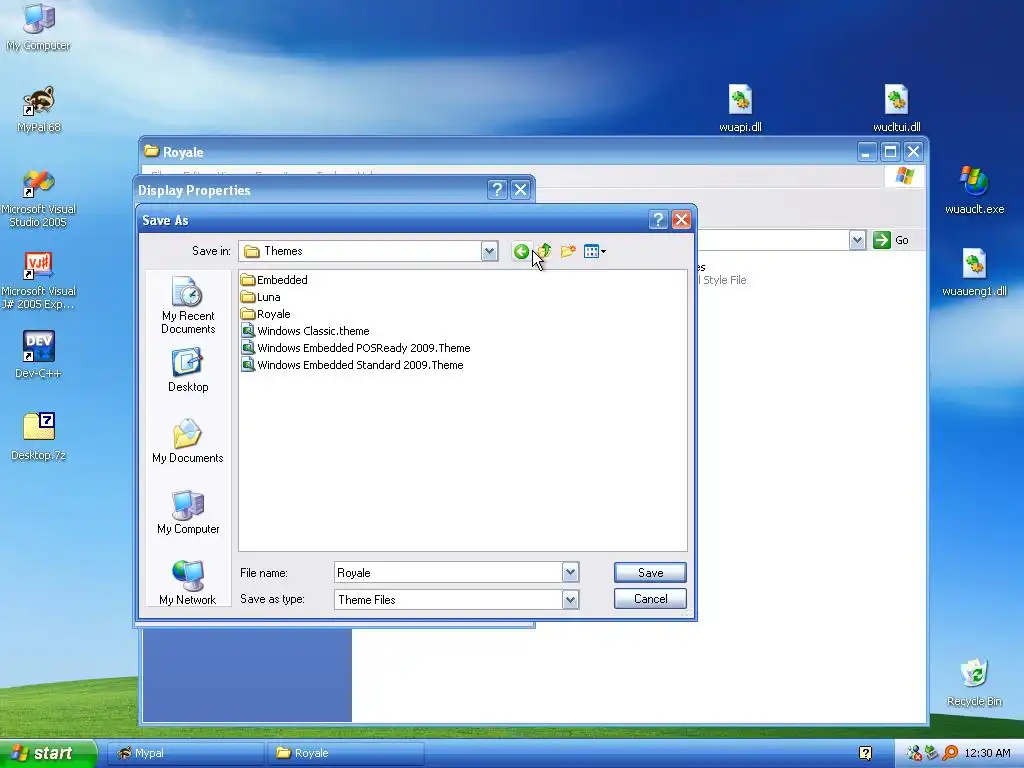Switch to Mypal taskbar button

pos(186,753)
